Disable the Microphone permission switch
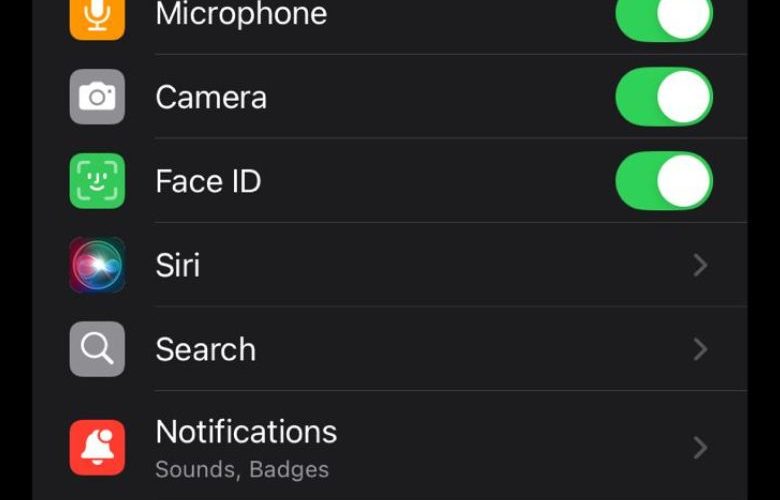This screenshot has height=500, width=780. (664, 17)
